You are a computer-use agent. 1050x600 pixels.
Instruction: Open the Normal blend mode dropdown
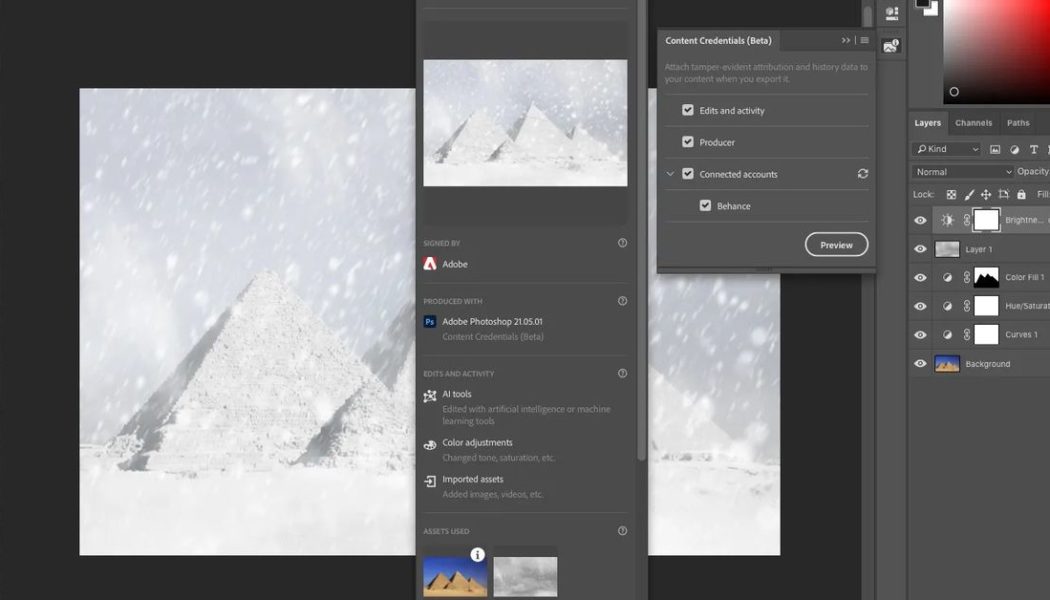tap(960, 171)
